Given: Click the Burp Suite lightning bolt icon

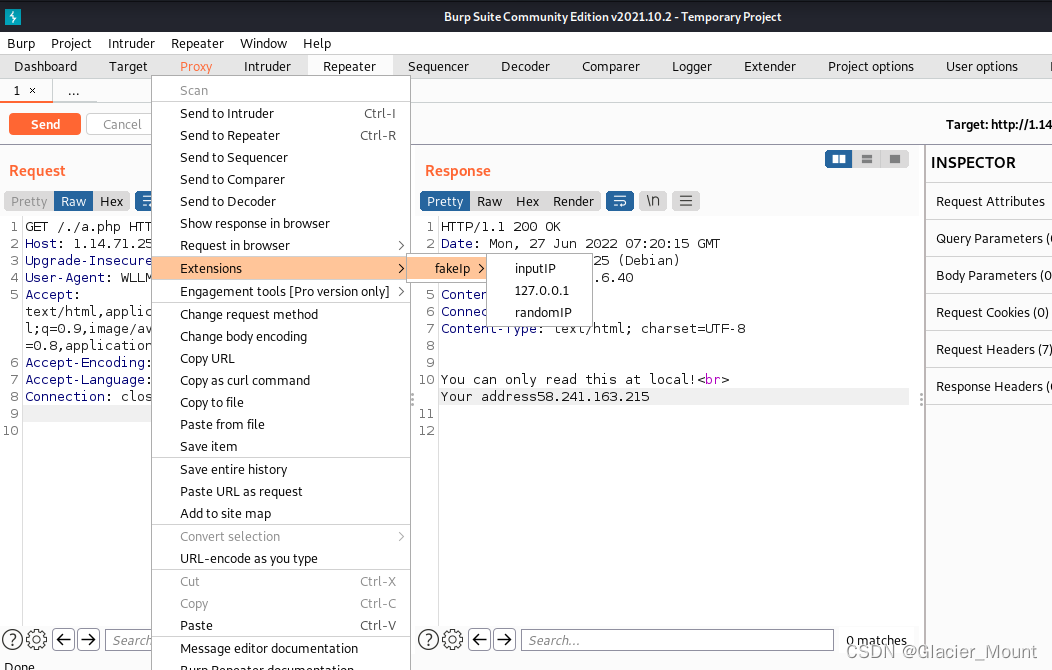Looking at the screenshot, I should point(12,16).
